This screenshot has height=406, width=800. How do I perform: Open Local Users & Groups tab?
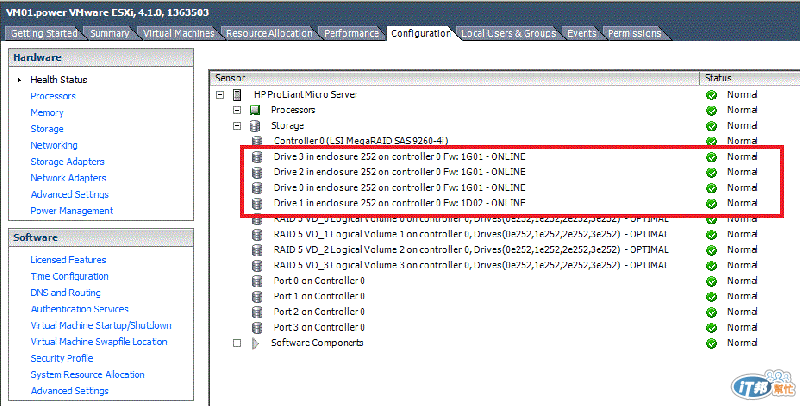pos(509,33)
